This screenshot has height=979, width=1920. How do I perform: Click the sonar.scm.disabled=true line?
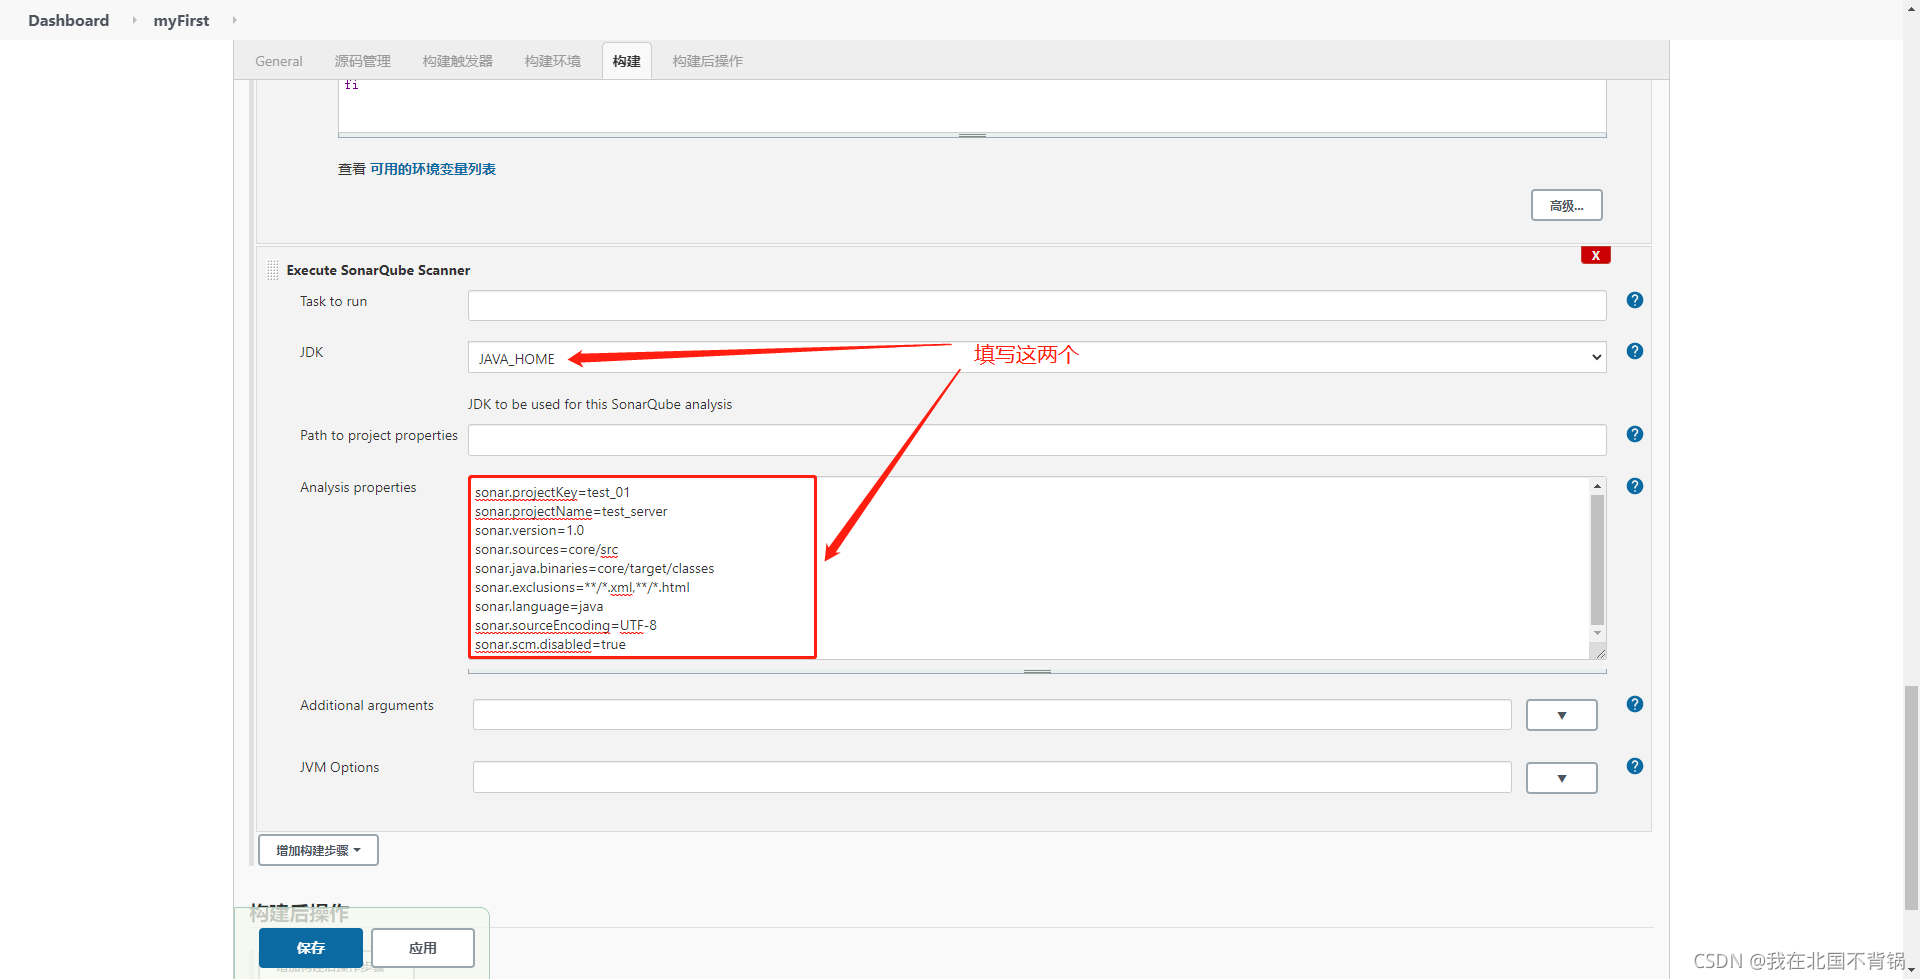click(x=550, y=644)
